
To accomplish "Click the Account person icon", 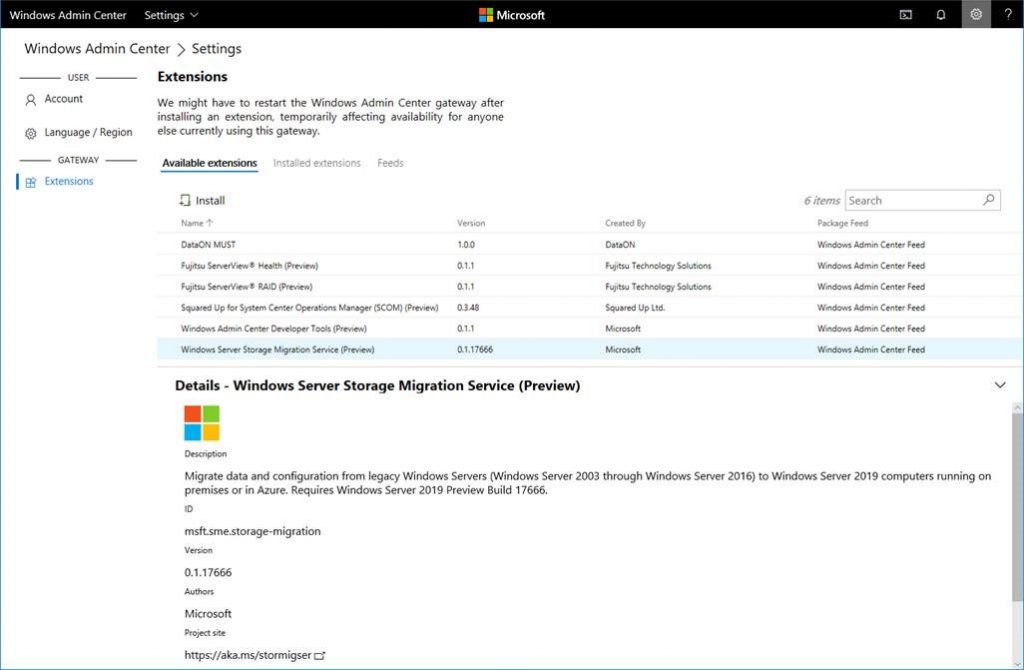I will pyautogui.click(x=30, y=100).
